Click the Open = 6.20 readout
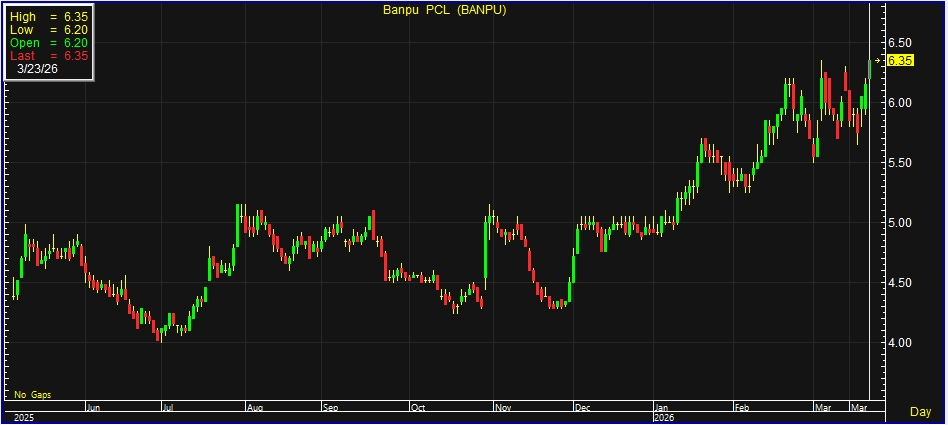This screenshot has width=948, height=425. coord(48,43)
